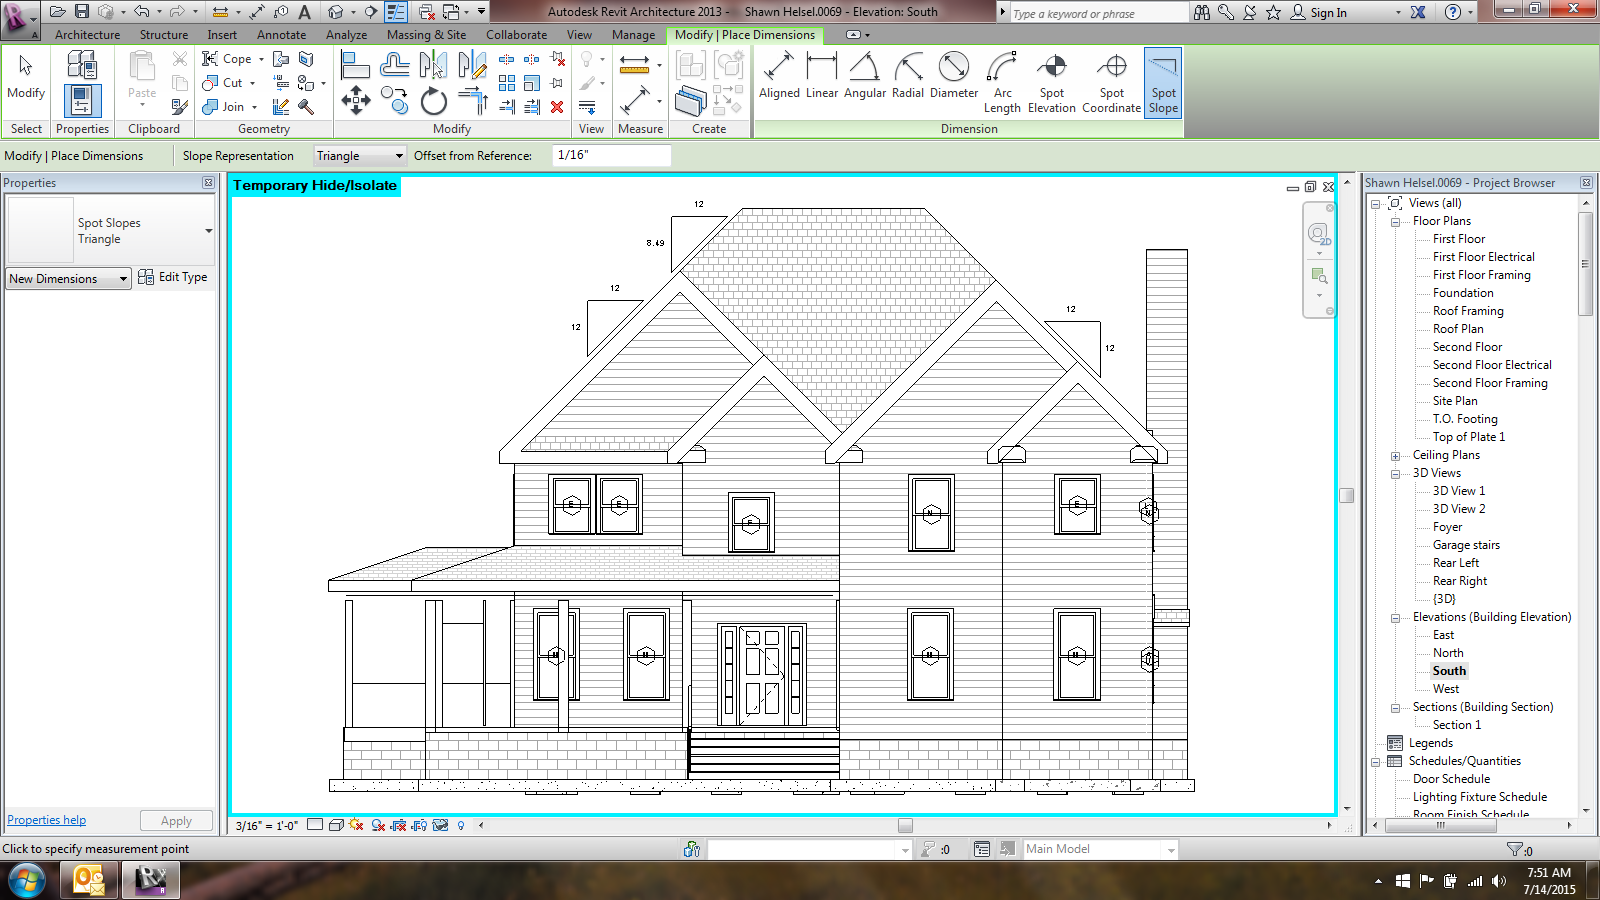This screenshot has width=1600, height=900.
Task: Click the Trim/Extend to Corner tool
Action: [x=473, y=101]
